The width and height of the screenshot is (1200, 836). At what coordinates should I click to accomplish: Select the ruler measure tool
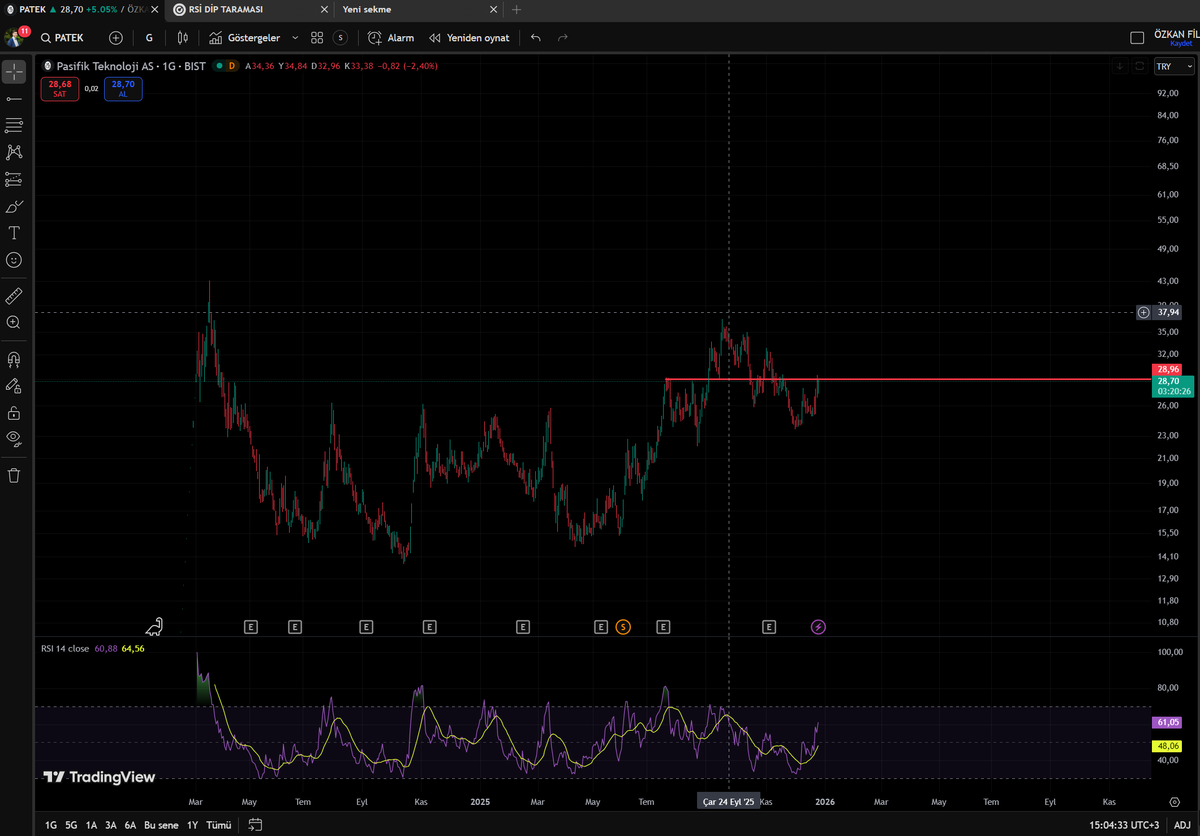point(14,296)
